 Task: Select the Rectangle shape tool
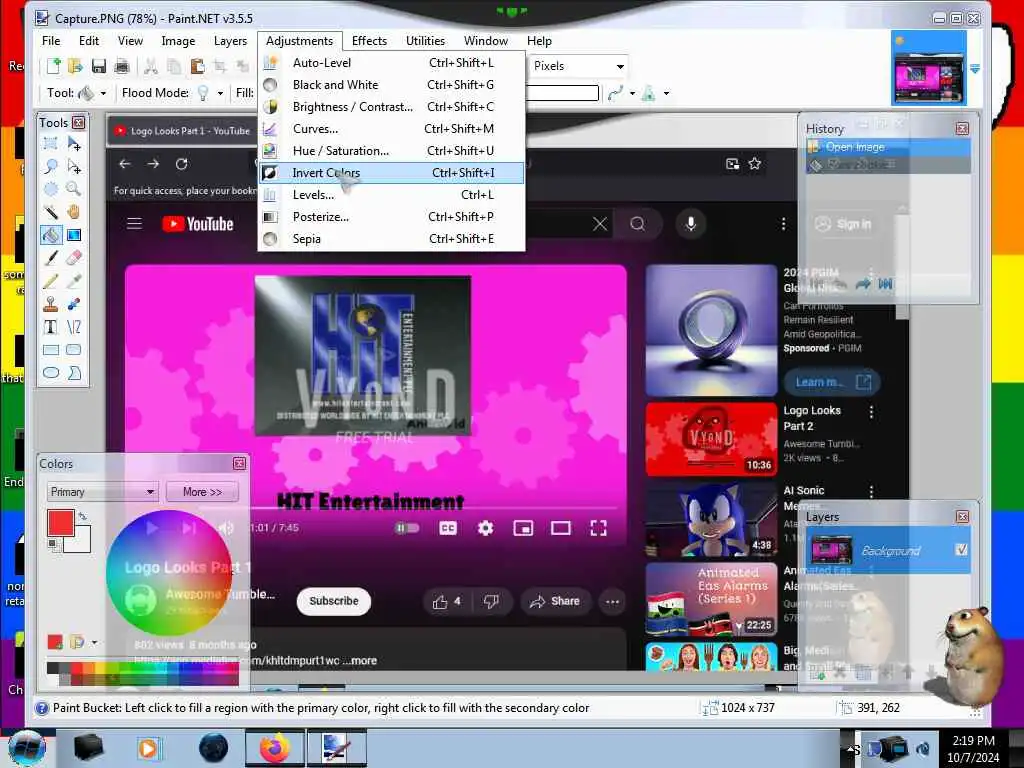point(50,349)
